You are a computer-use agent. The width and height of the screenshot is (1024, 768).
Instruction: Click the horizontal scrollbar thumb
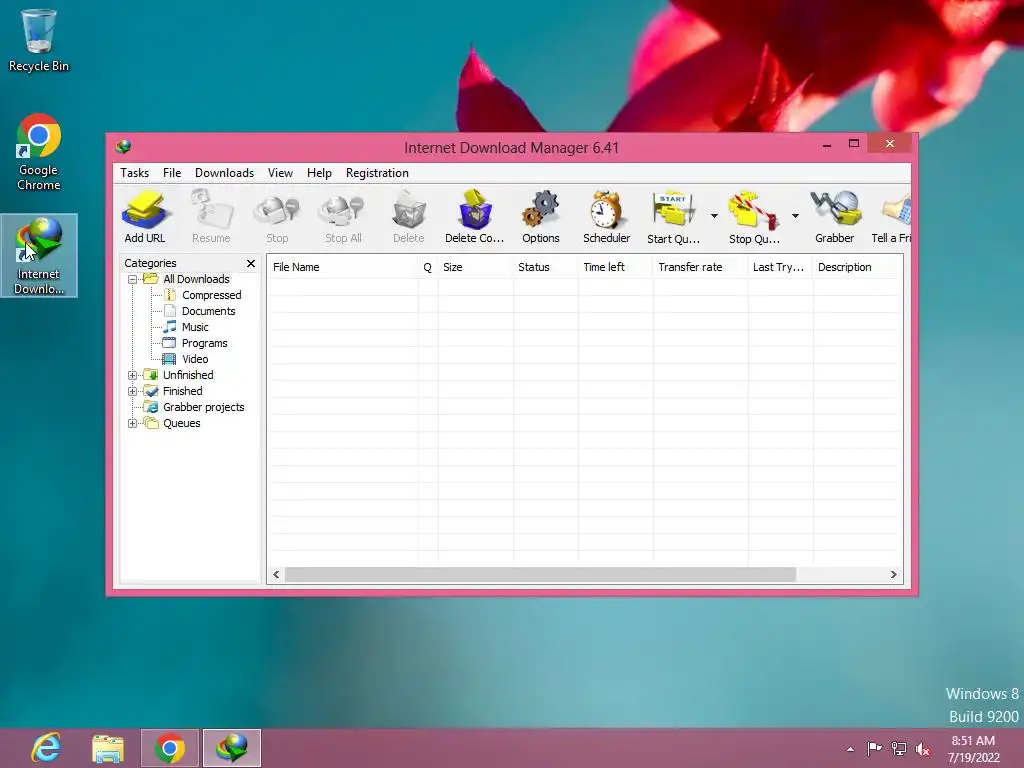(x=540, y=575)
